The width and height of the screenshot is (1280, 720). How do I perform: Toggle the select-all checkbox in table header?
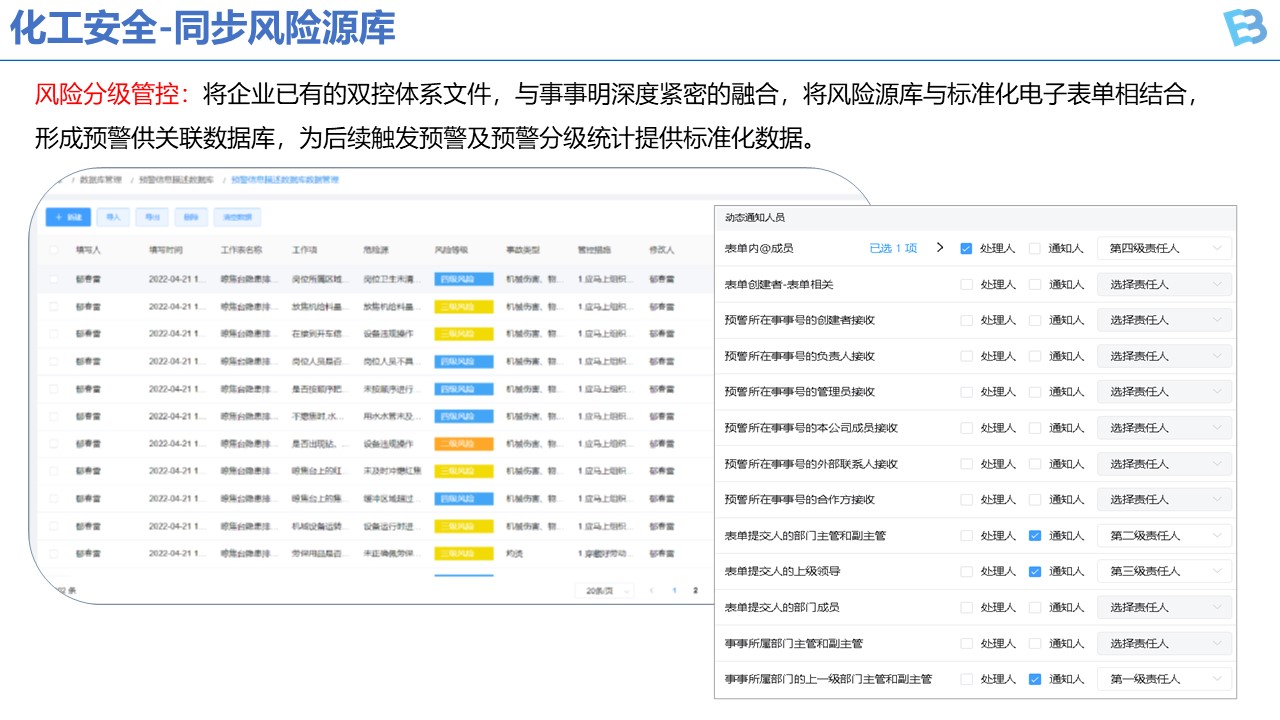(x=54, y=250)
